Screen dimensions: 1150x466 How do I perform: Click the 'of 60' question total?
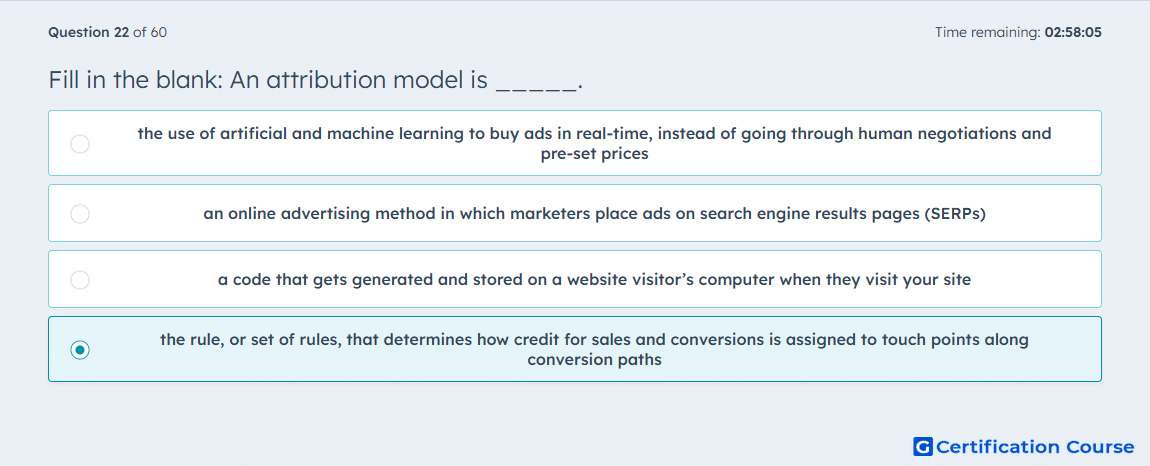point(150,32)
